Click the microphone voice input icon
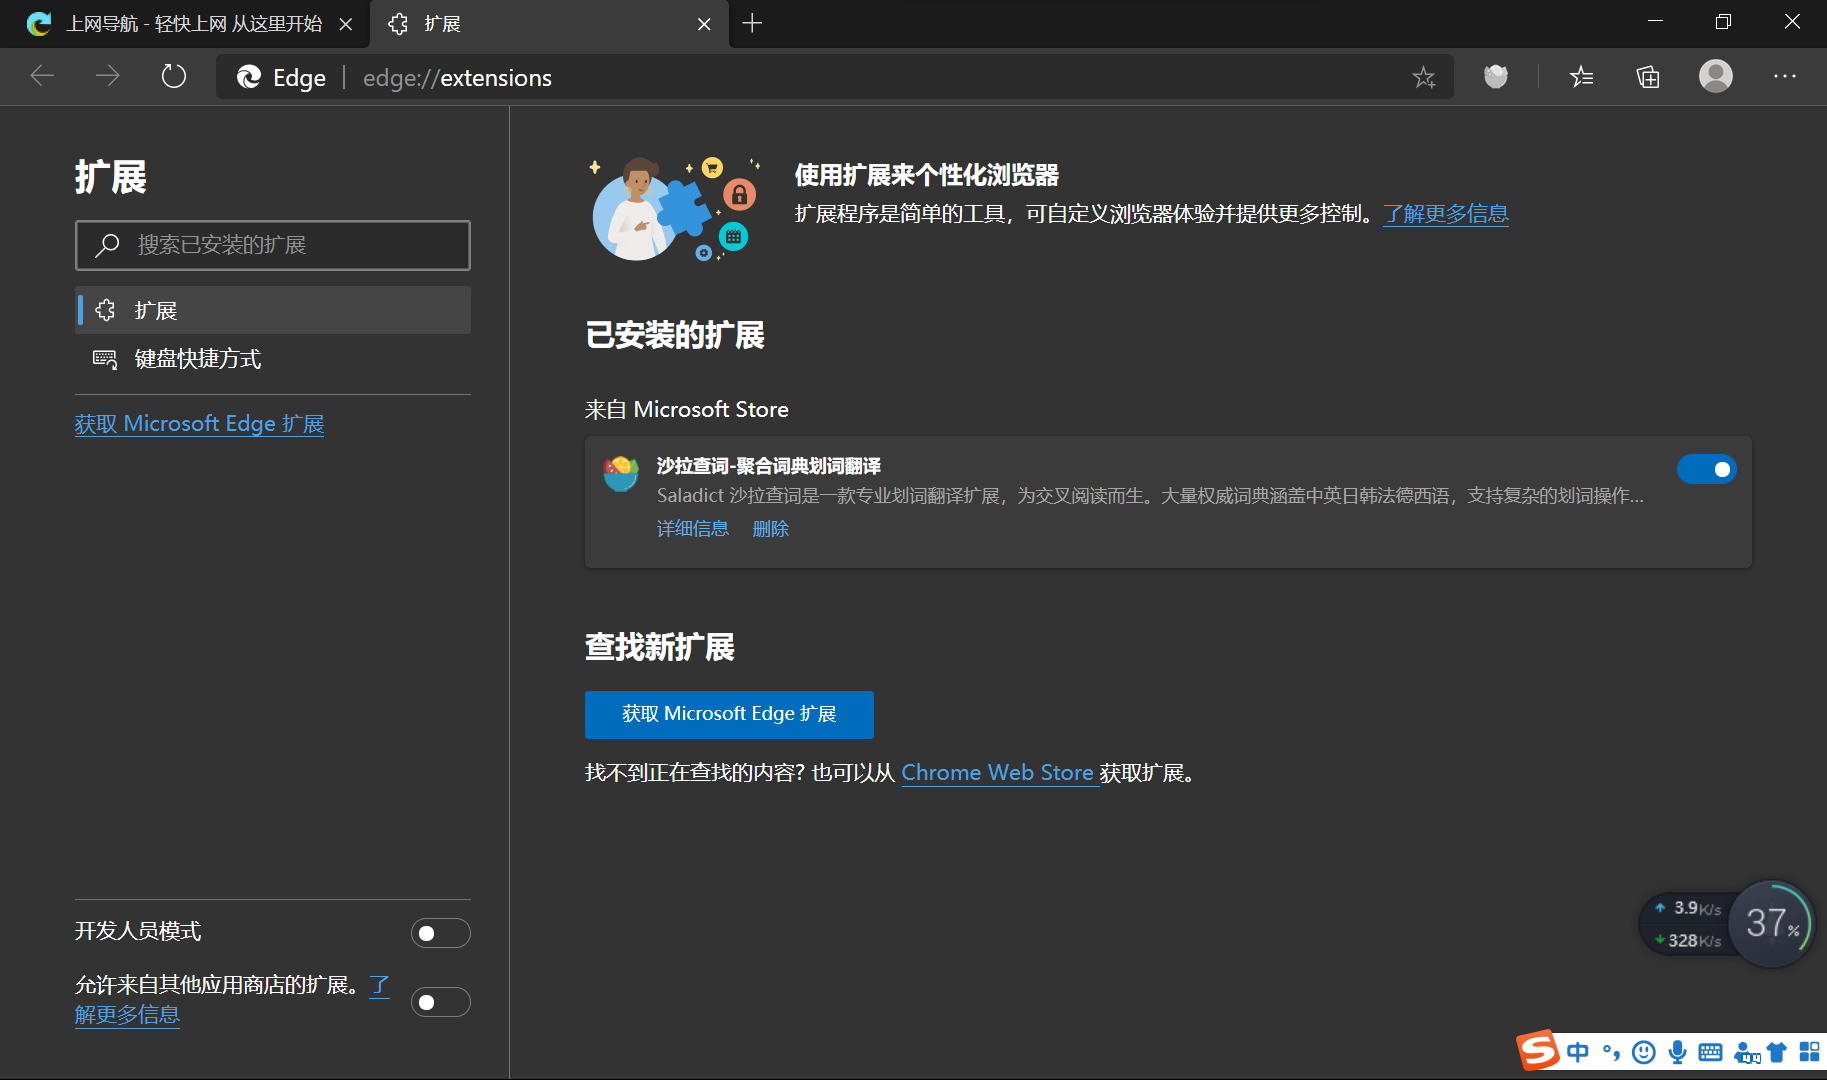 [1678, 1052]
